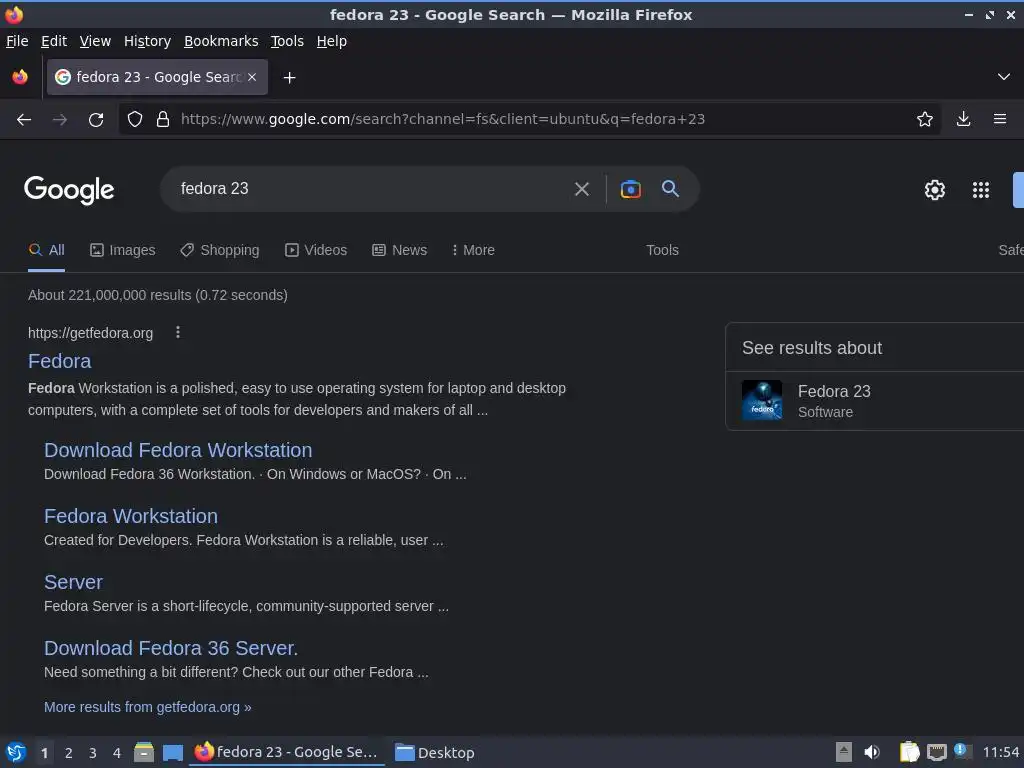The width and height of the screenshot is (1024, 768).
Task: Select Desktop window in taskbar
Action: point(435,752)
